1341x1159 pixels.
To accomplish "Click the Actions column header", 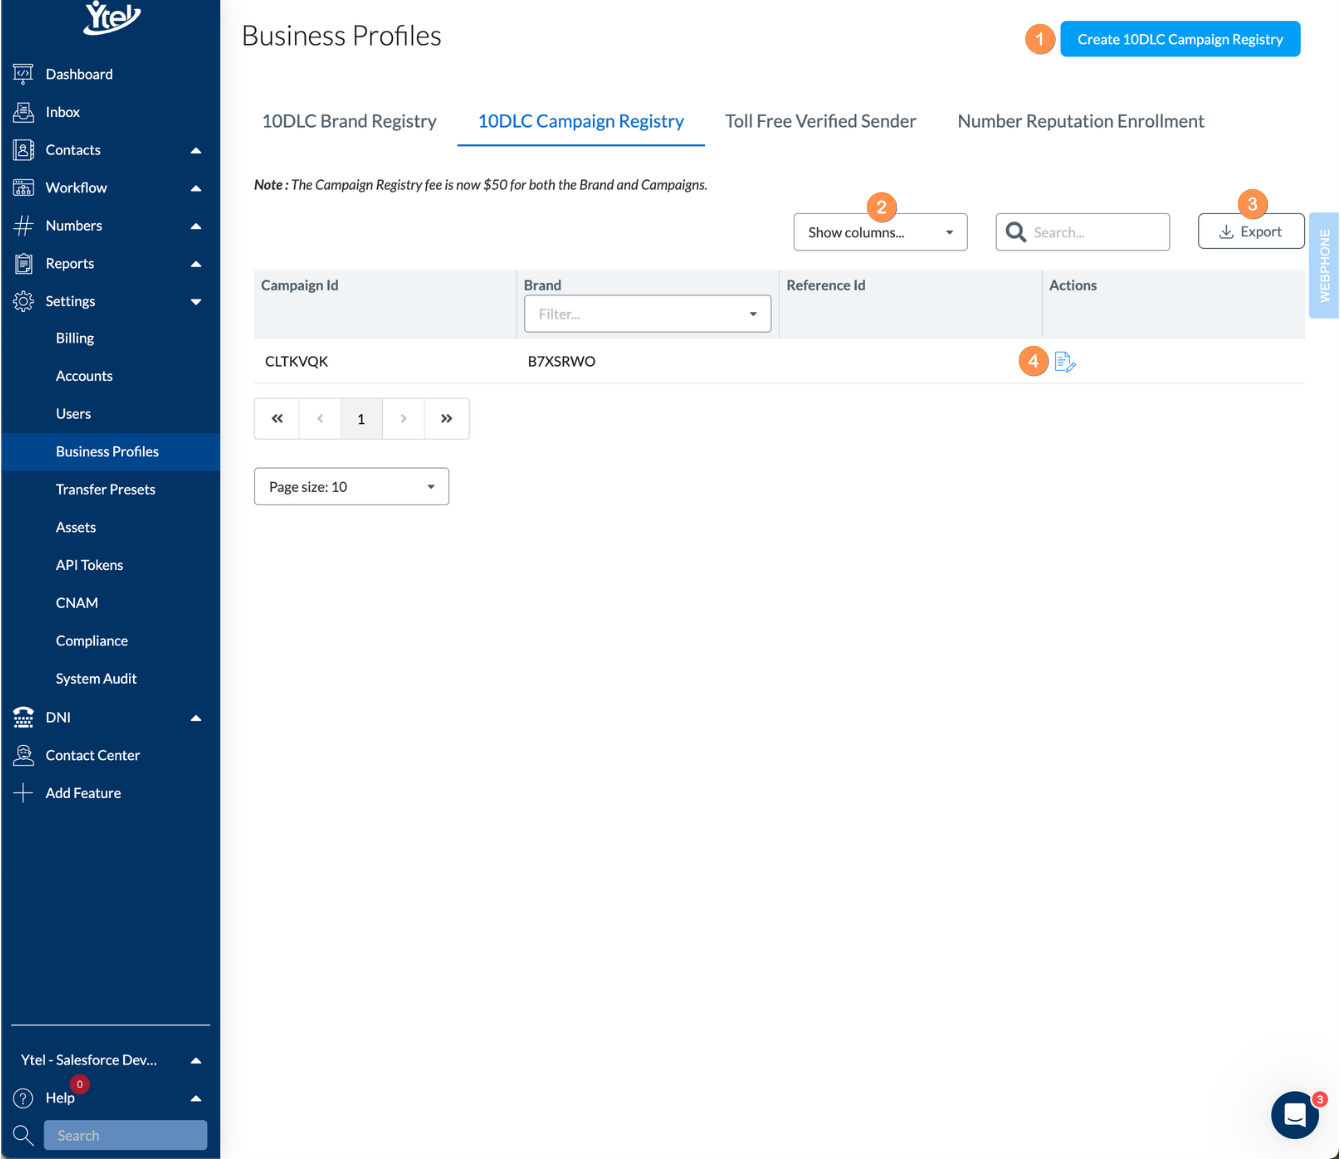I will pyautogui.click(x=1073, y=285).
